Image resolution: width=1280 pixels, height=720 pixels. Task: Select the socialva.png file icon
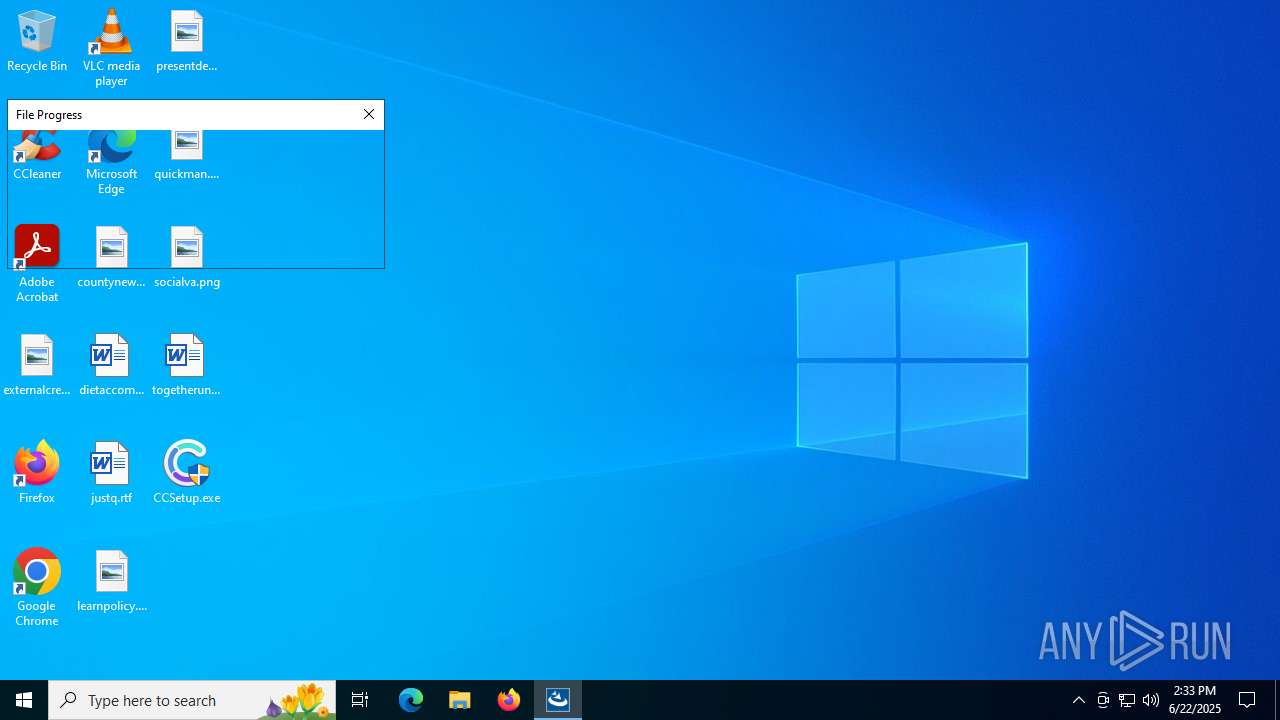pos(187,258)
